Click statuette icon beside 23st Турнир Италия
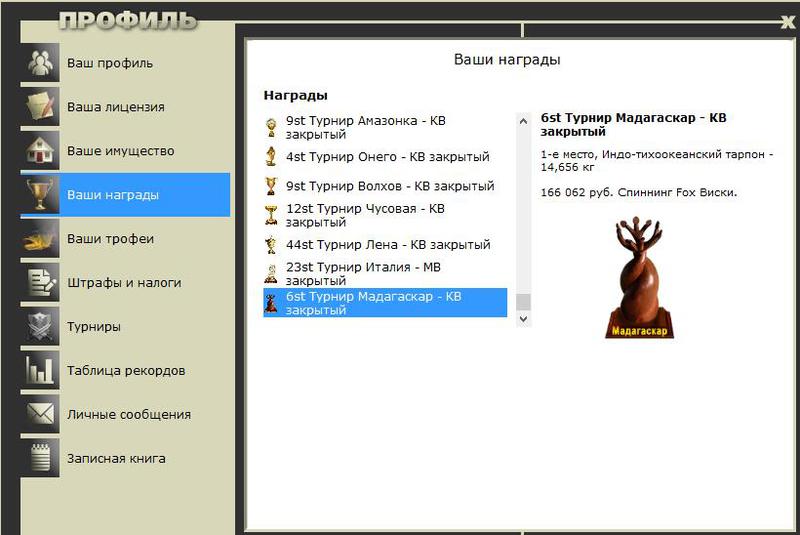800x535 pixels. pyautogui.click(x=271, y=273)
